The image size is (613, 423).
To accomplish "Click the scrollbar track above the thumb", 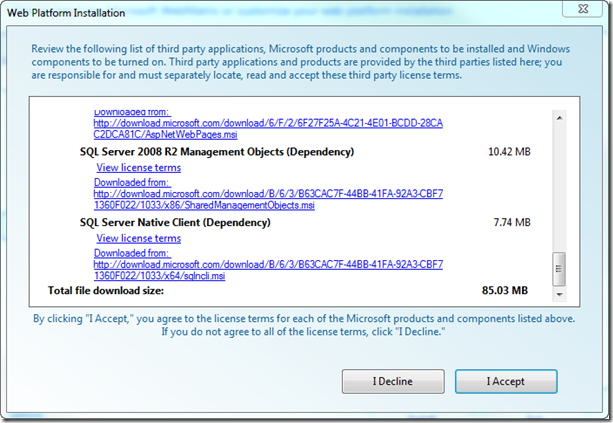I will [559, 188].
